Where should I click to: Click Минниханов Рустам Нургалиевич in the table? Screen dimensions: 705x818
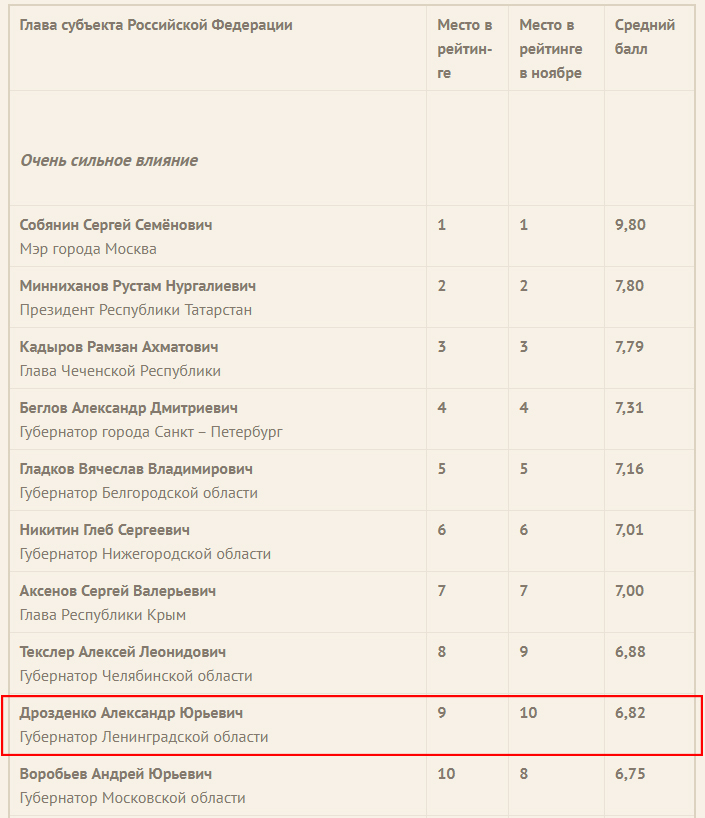pos(138,286)
